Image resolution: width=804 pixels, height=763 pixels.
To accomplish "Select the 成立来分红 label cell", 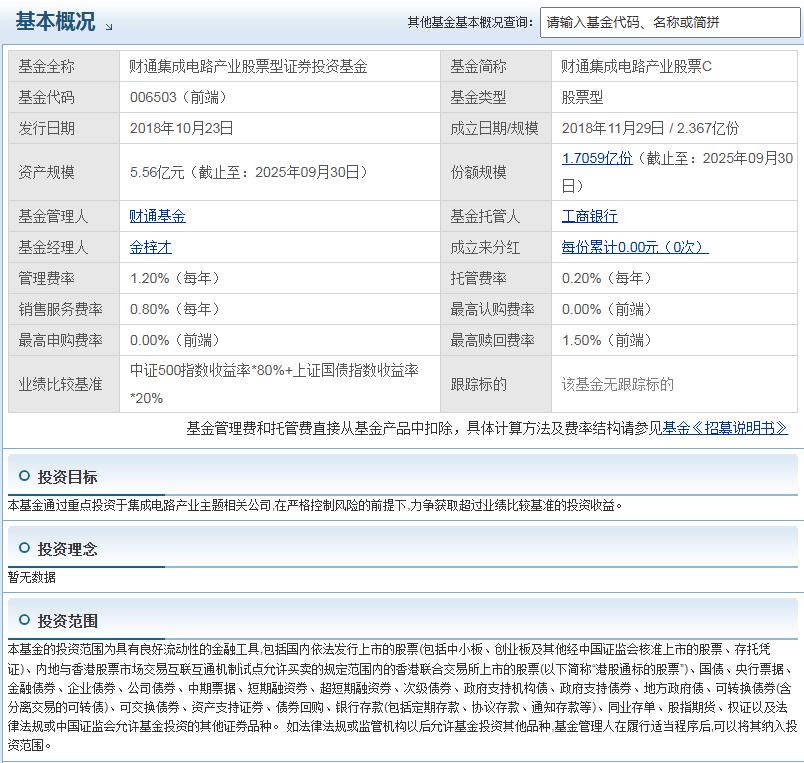I will pyautogui.click(x=496, y=247).
